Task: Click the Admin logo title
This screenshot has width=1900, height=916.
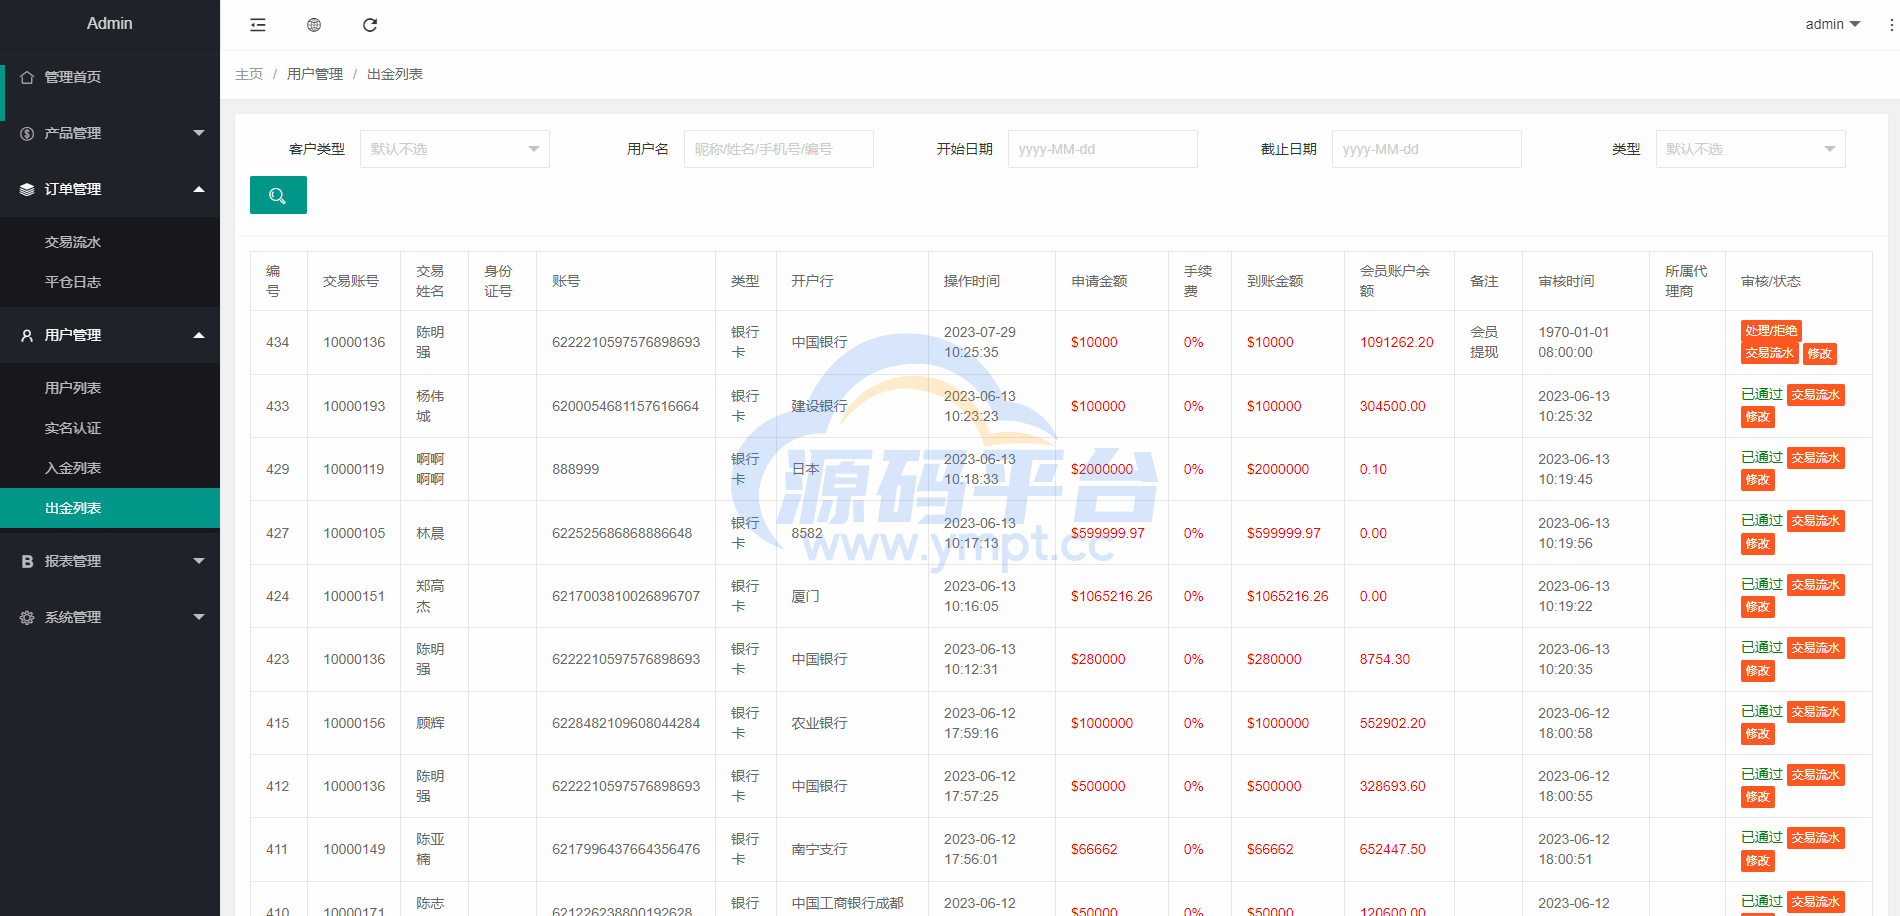Action: (110, 23)
